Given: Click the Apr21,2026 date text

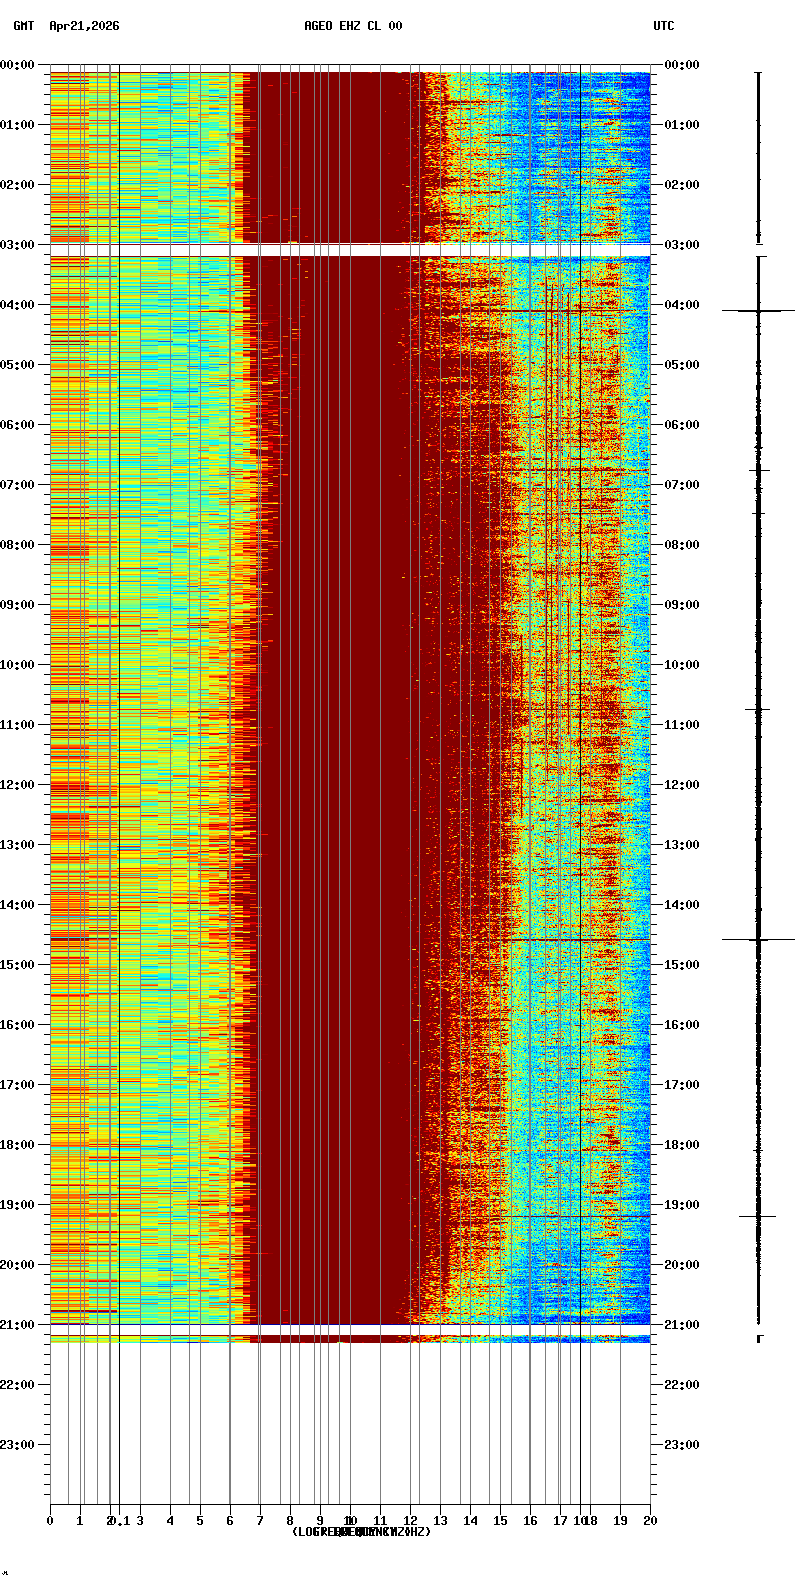Looking at the screenshot, I should coord(84,27).
